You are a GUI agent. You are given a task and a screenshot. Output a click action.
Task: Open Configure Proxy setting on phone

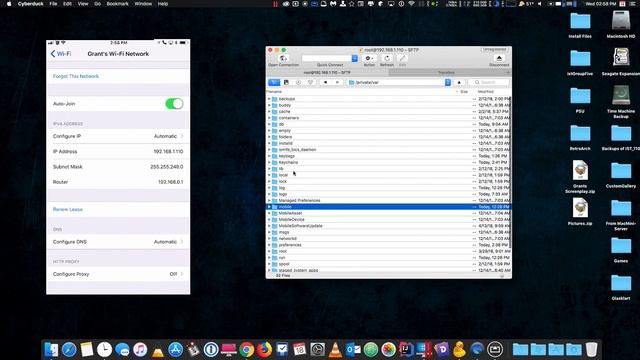pos(118,274)
